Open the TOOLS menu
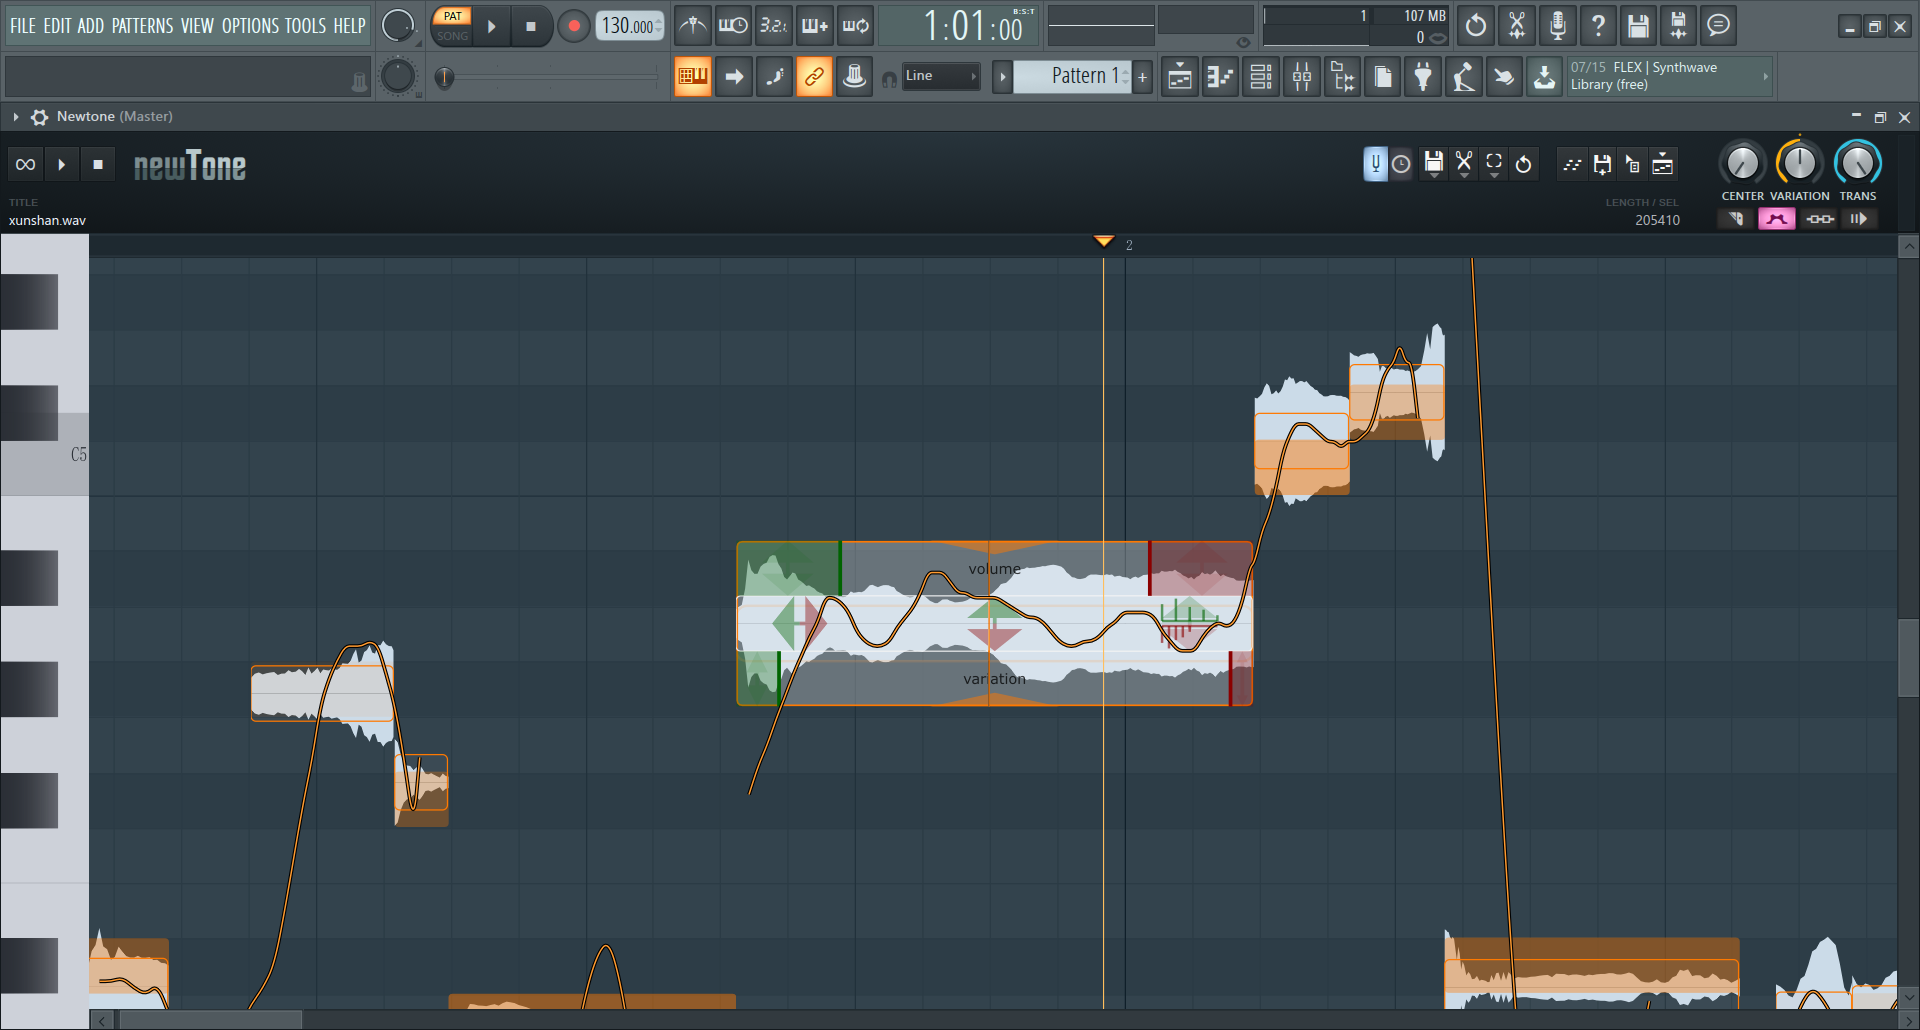The width and height of the screenshot is (1920, 1030). 305,26
